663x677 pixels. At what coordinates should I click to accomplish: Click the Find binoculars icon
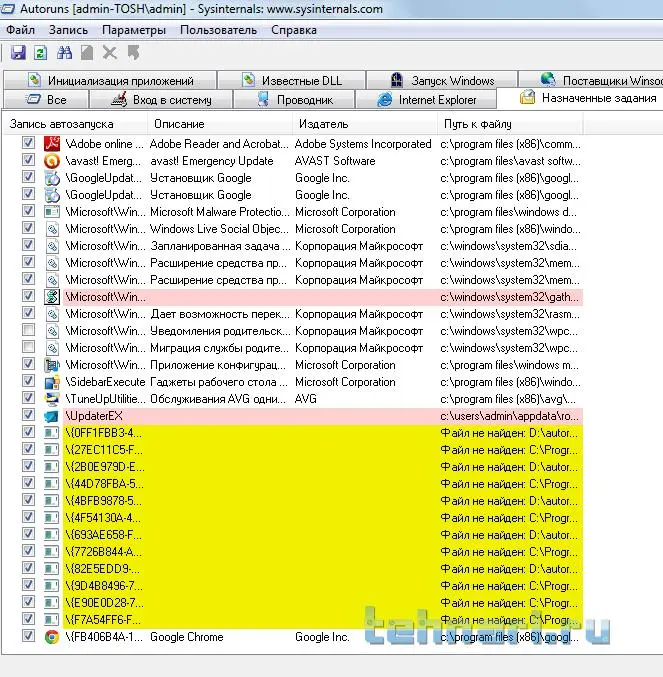point(64,53)
